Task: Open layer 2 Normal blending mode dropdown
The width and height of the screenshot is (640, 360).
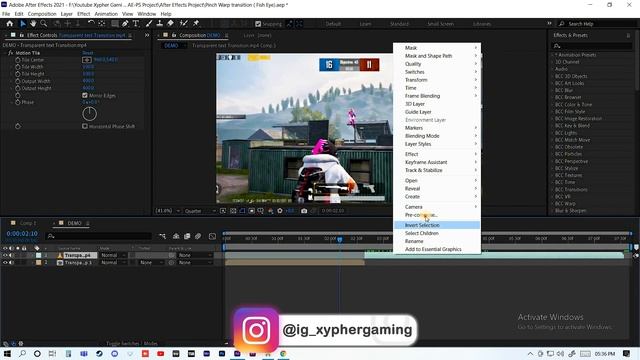Action: [x=113, y=262]
